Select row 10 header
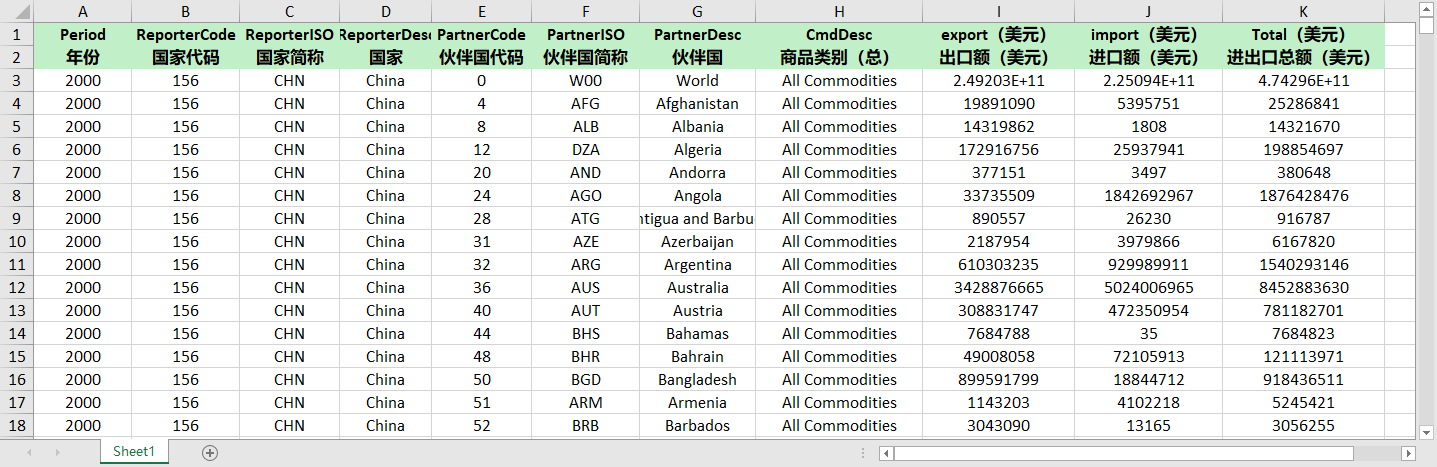 16,241
